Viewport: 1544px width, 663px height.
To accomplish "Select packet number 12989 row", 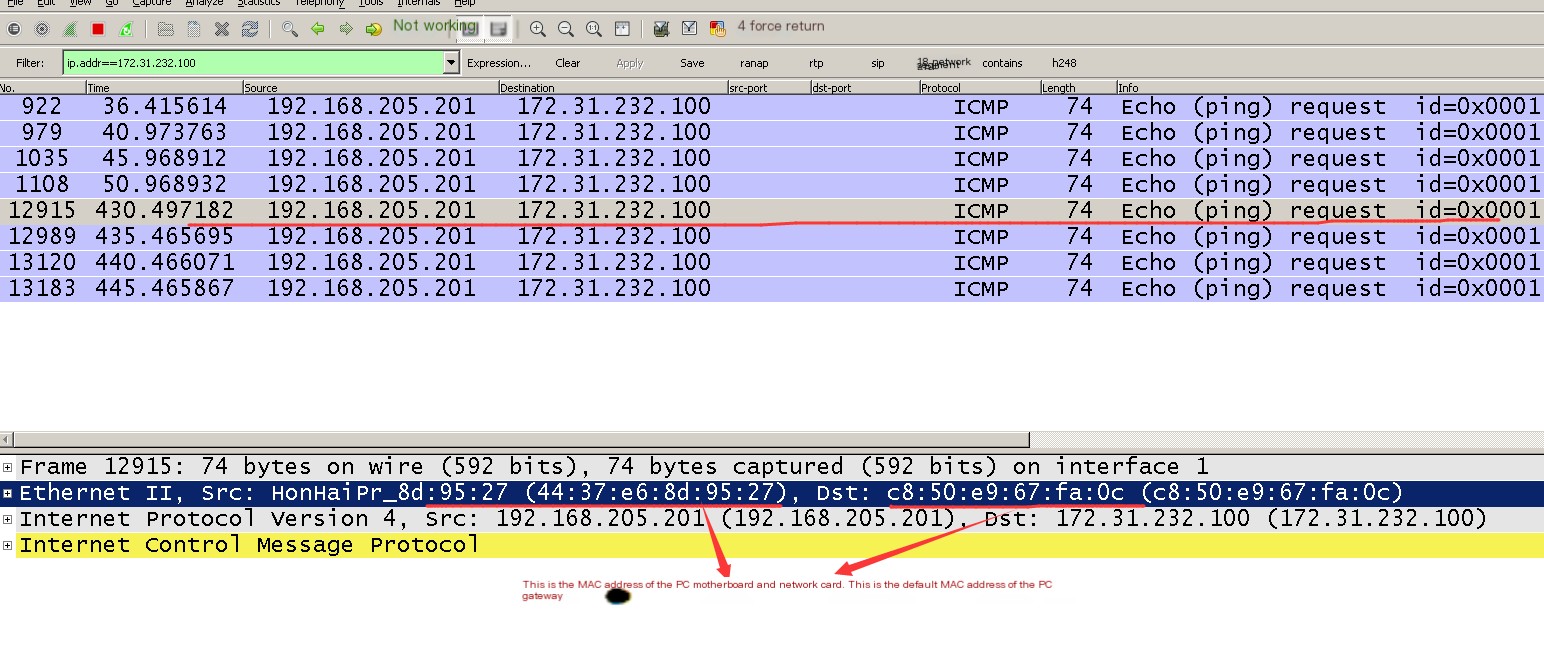I will (772, 237).
